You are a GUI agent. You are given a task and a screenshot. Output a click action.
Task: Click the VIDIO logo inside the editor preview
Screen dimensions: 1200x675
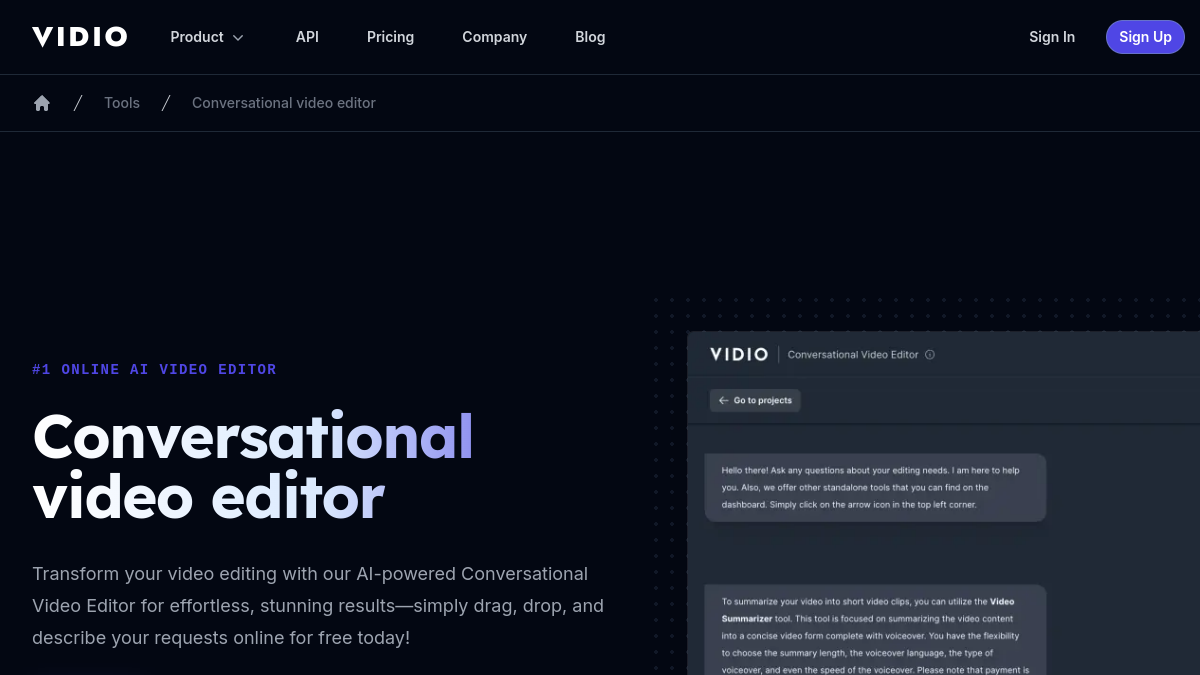739,354
